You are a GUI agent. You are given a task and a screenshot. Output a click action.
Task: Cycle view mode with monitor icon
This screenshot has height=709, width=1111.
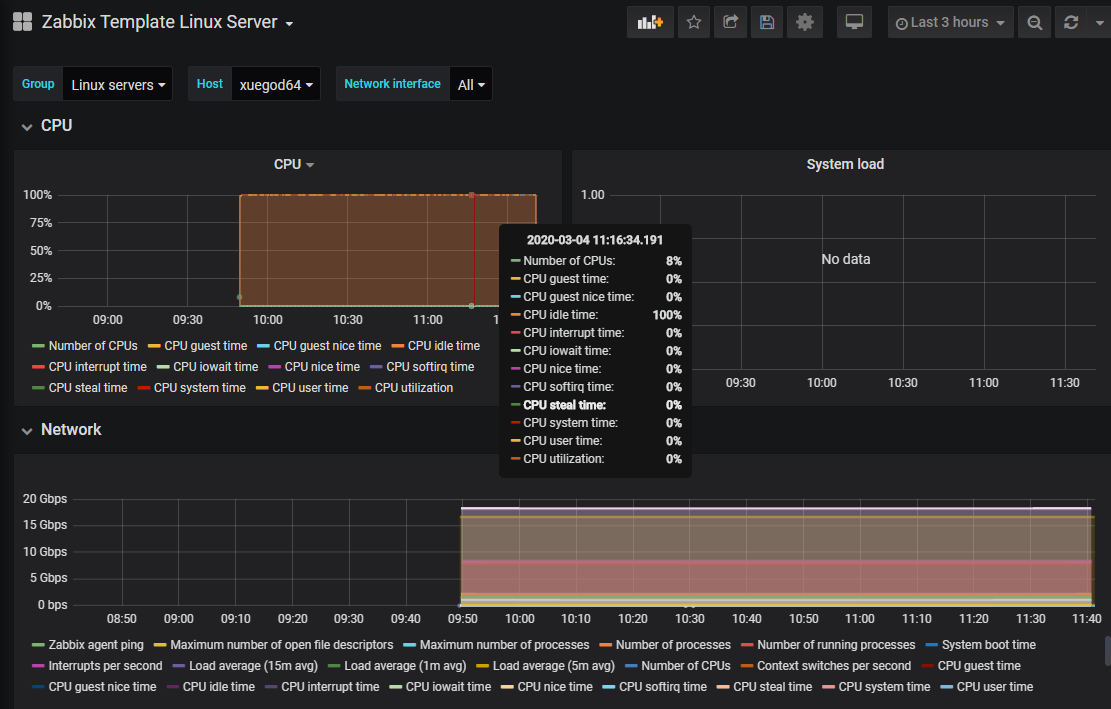pyautogui.click(x=854, y=22)
